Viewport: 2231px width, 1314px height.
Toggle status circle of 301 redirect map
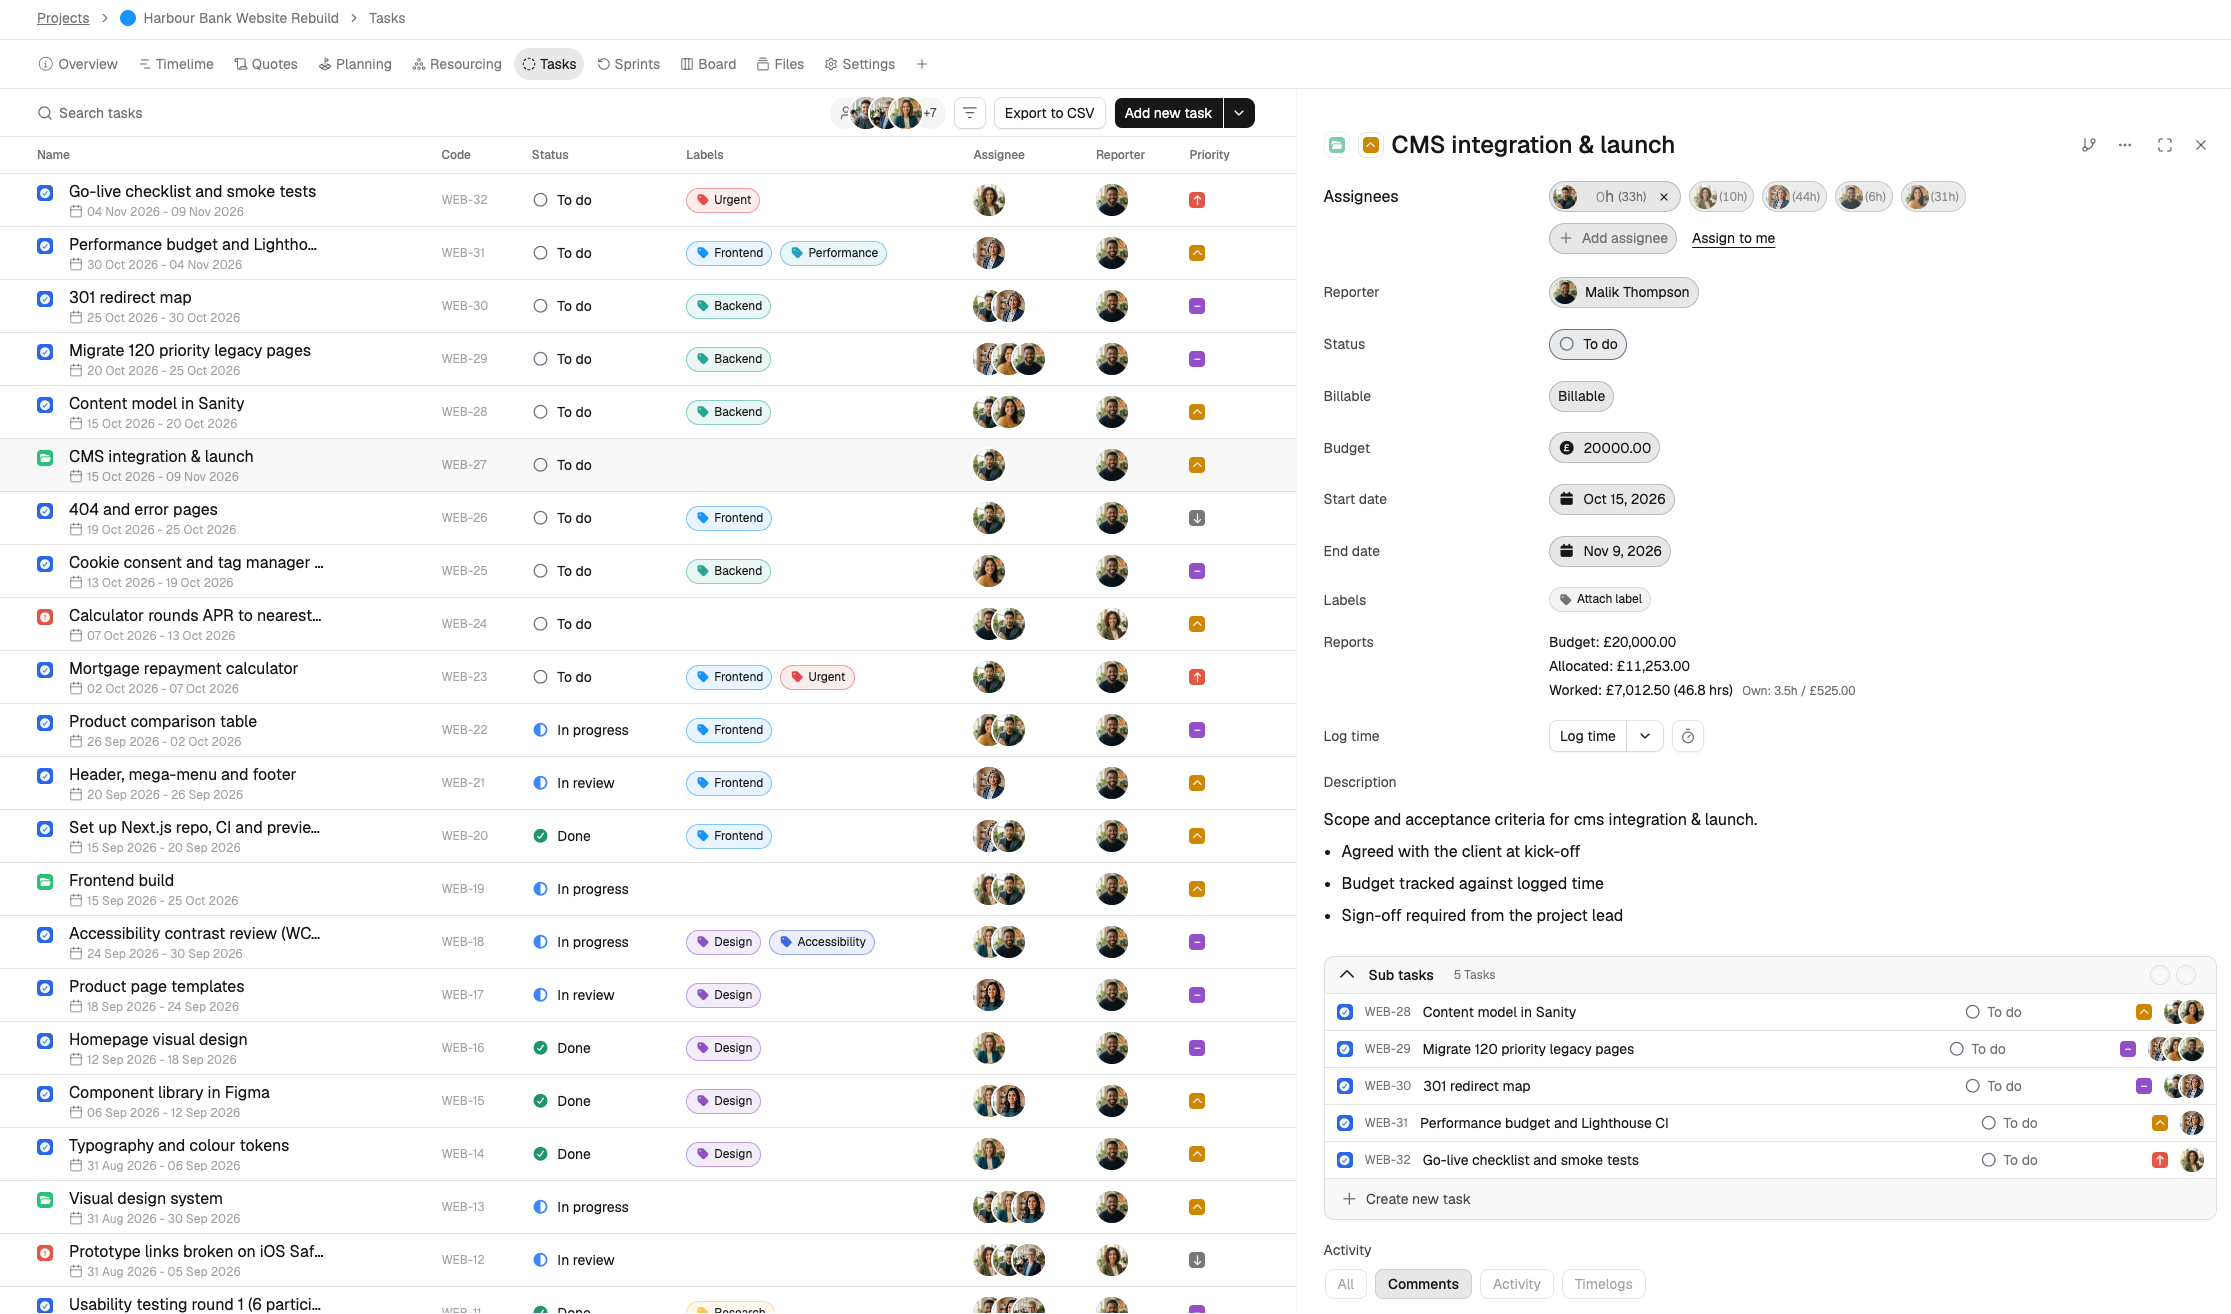pos(540,306)
